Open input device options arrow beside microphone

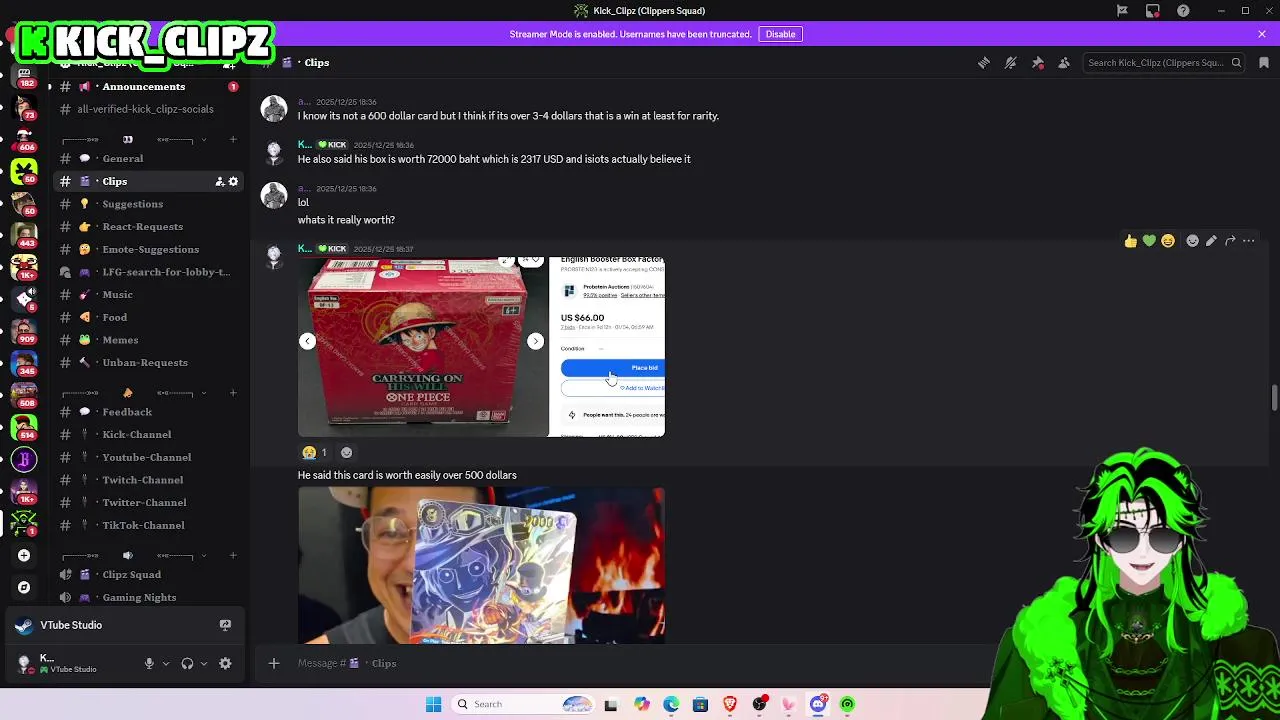(166, 663)
